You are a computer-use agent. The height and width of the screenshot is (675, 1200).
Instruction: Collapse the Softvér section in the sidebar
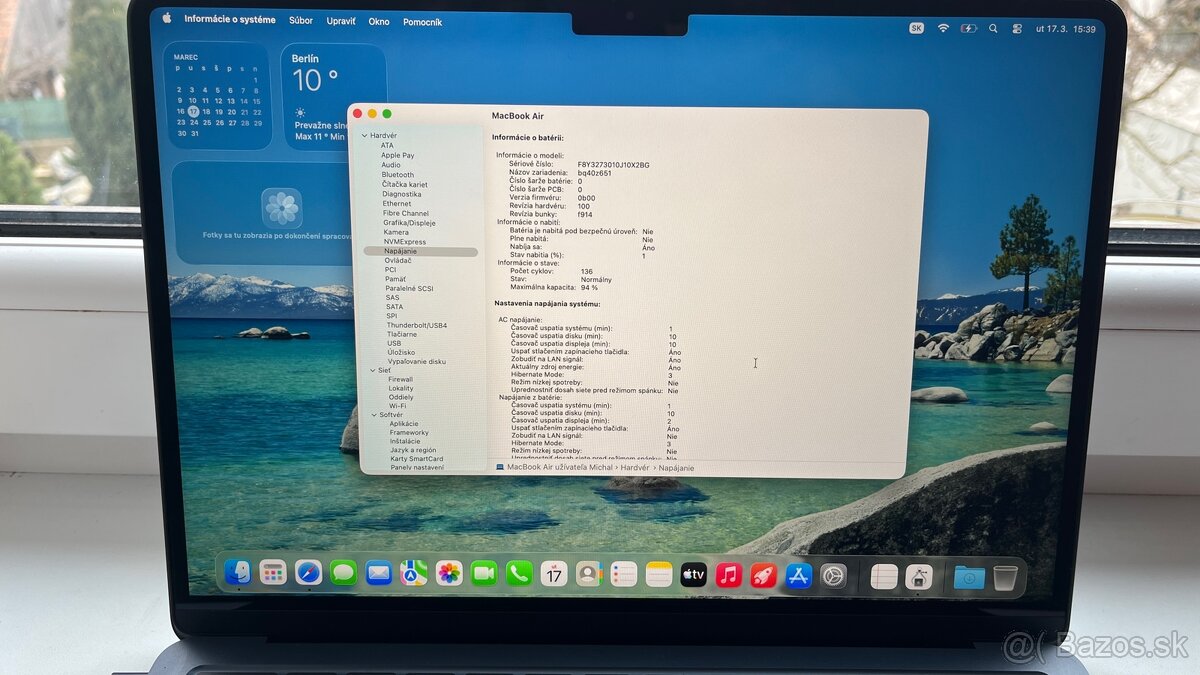[372, 414]
